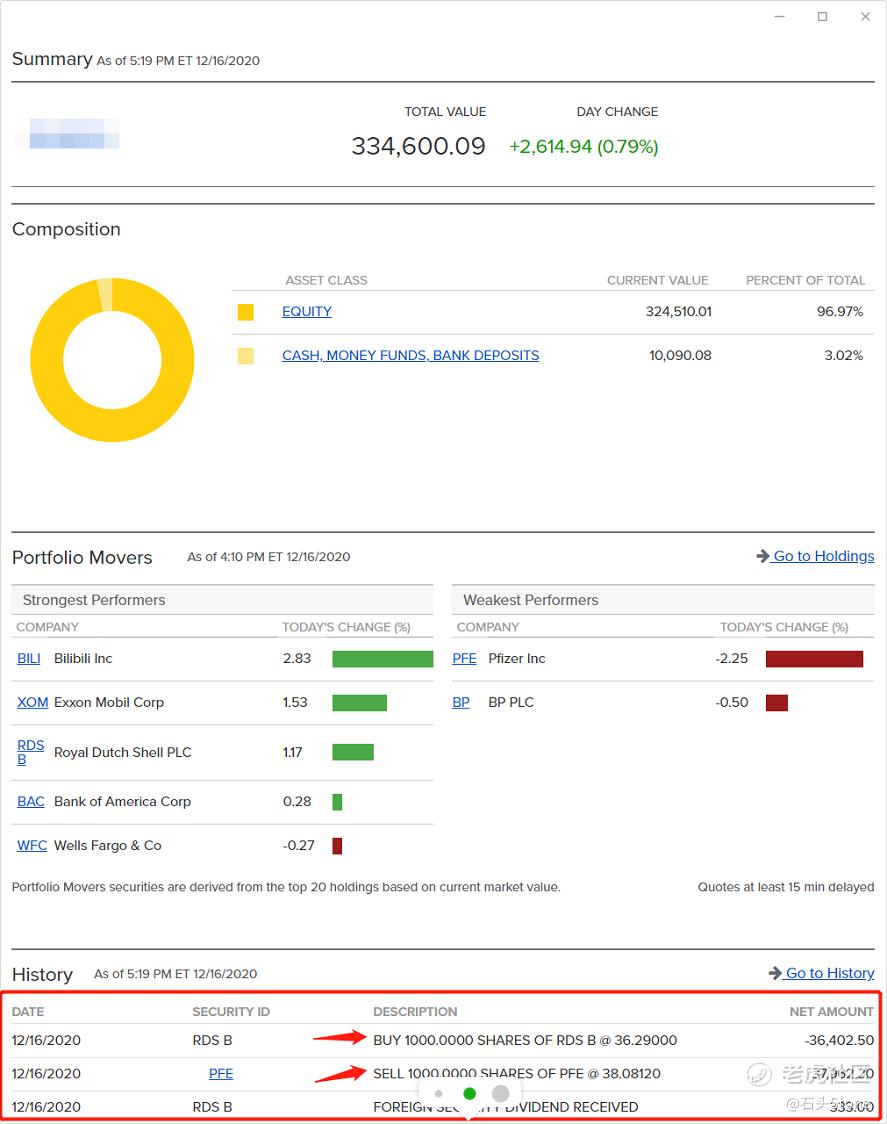
Task: Maximize the window
Action: [x=822, y=17]
